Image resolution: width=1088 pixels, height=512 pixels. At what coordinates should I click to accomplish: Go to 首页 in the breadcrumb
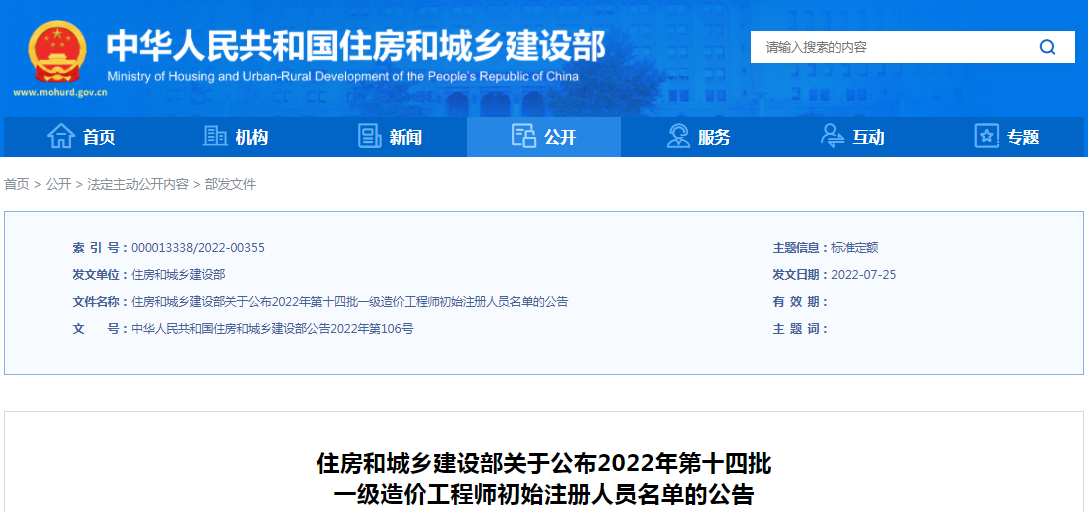[x=17, y=185]
